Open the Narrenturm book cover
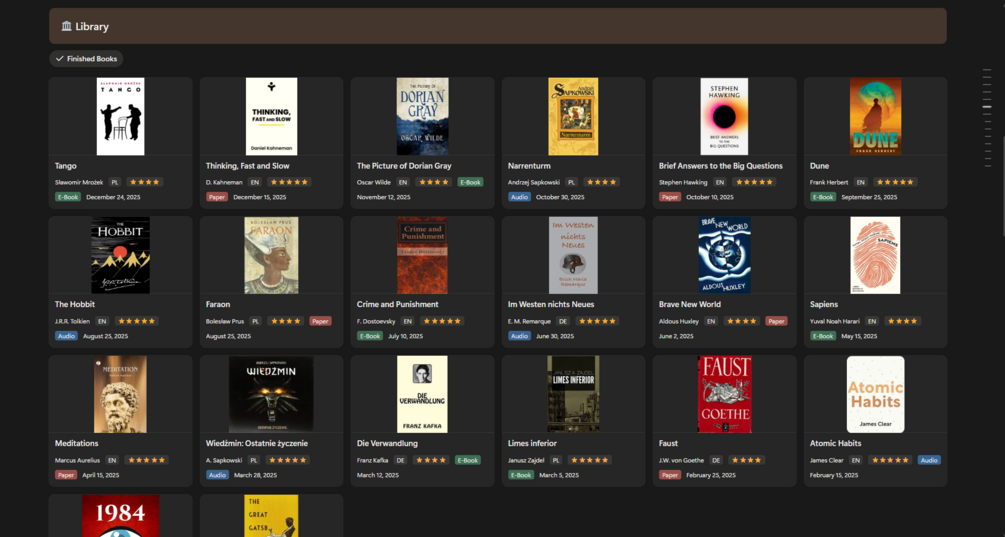The width and height of the screenshot is (1005, 537). 574,117
